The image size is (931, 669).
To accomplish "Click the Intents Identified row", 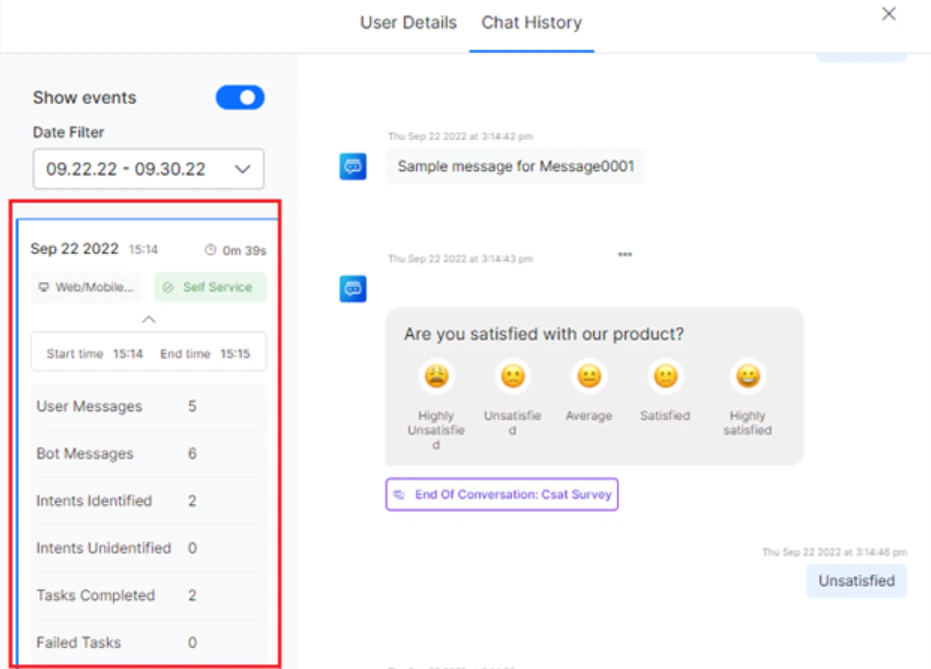I will [x=148, y=501].
